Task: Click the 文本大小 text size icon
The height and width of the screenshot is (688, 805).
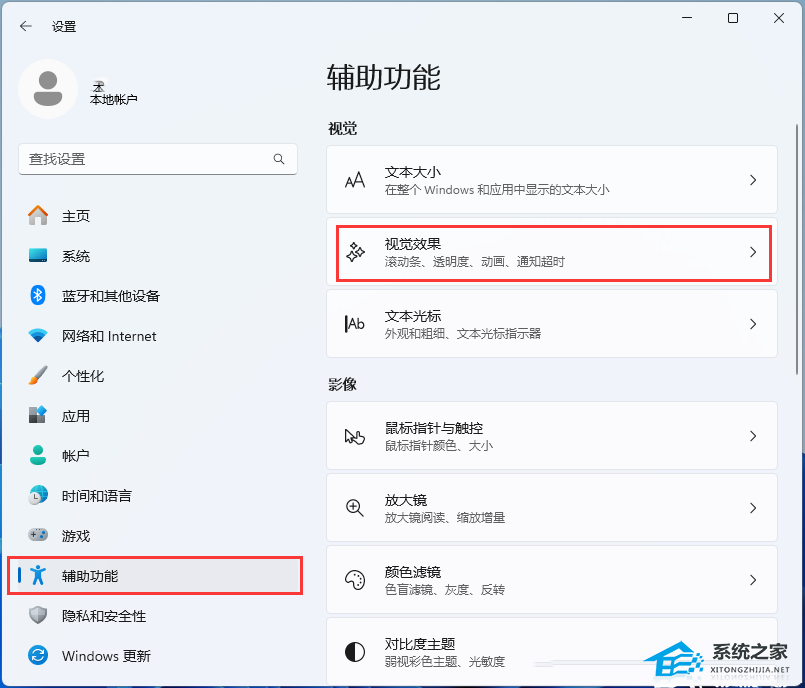Action: coord(355,180)
